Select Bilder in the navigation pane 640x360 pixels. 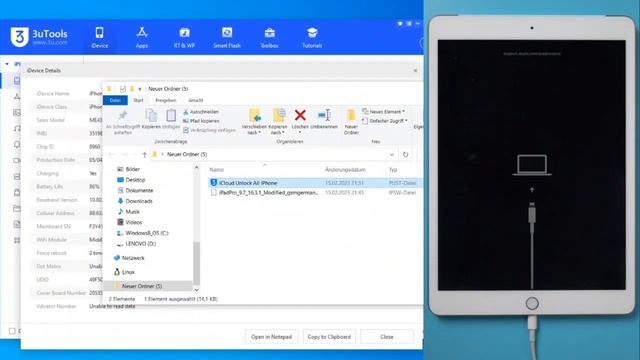coord(129,169)
